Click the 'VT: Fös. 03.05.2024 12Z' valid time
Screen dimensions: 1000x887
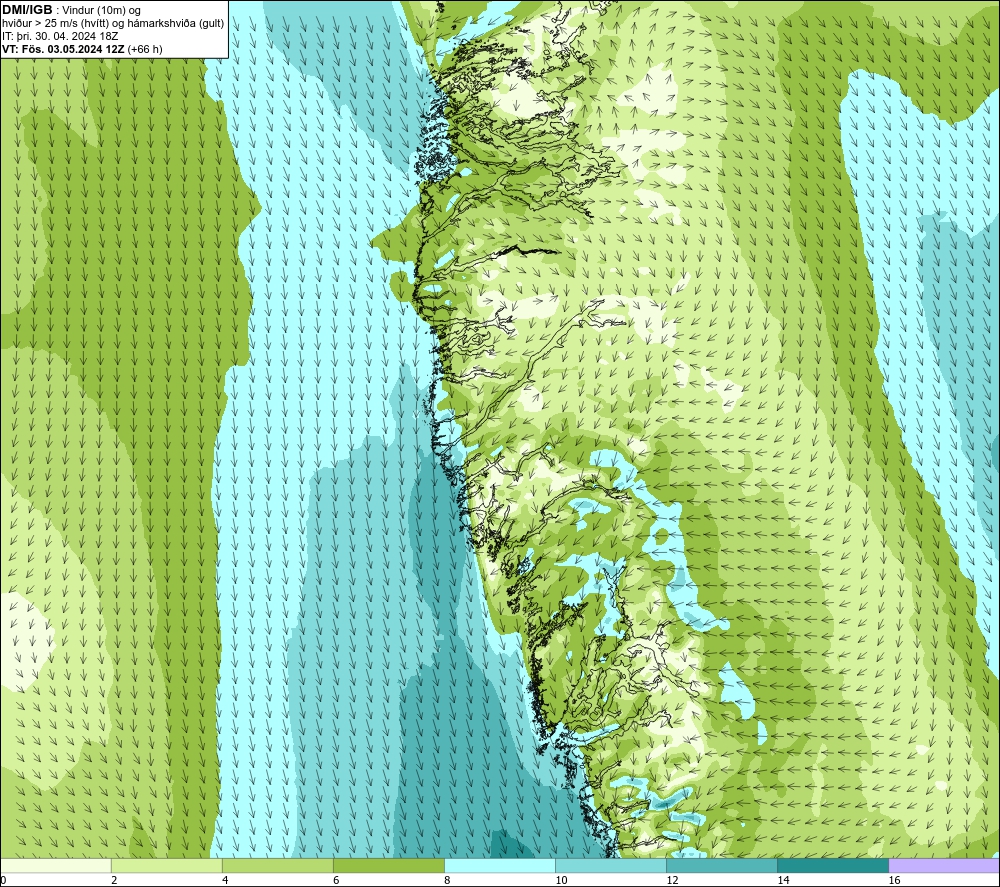point(63,49)
